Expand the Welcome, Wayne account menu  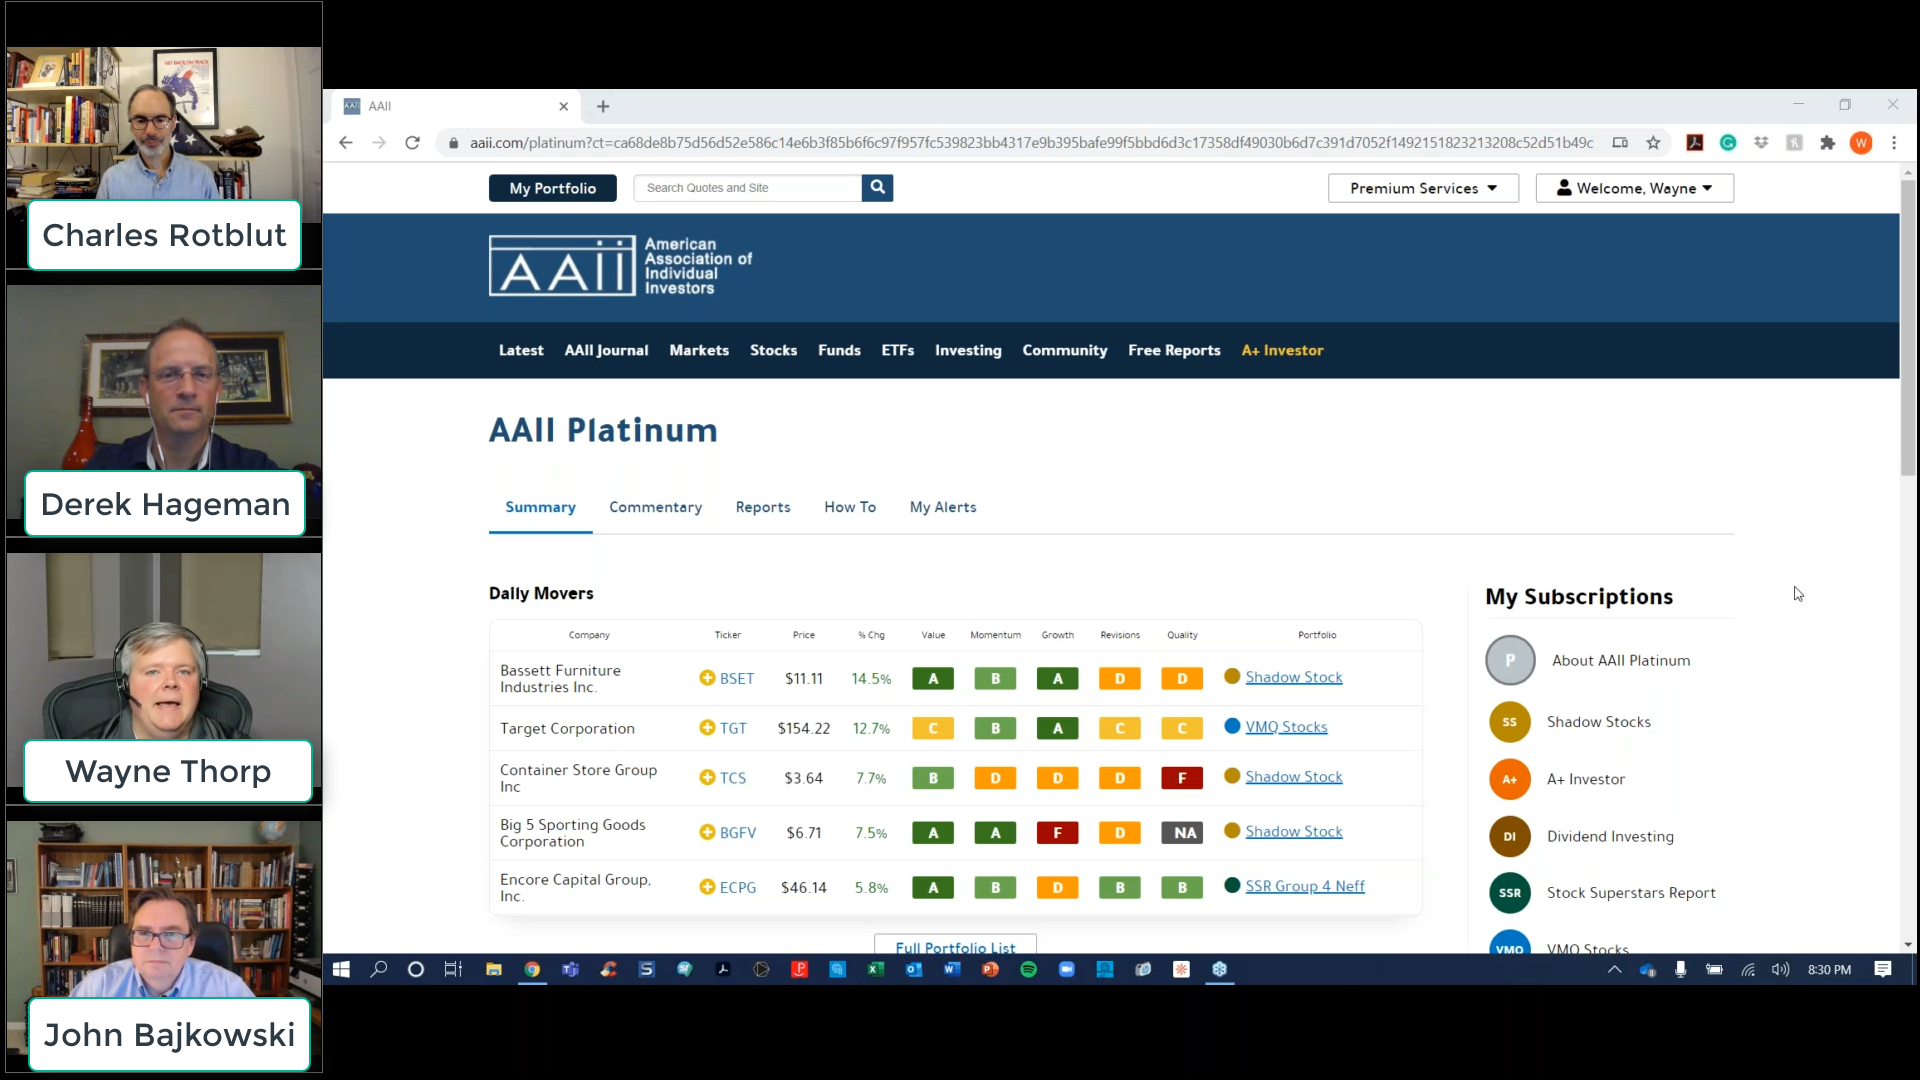click(x=1634, y=188)
